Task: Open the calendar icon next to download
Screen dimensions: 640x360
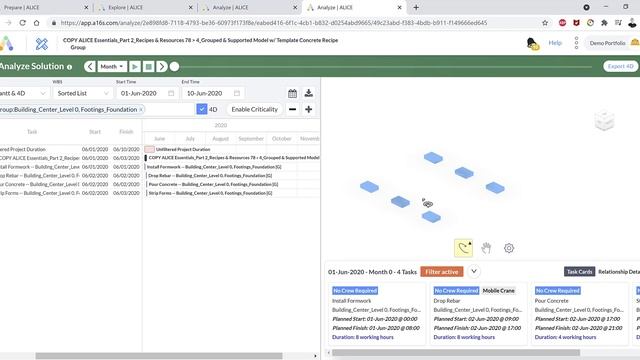Action: (x=292, y=93)
